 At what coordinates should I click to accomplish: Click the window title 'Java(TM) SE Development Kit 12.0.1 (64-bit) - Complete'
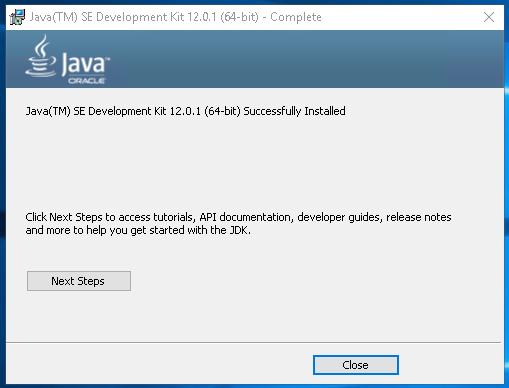point(175,17)
